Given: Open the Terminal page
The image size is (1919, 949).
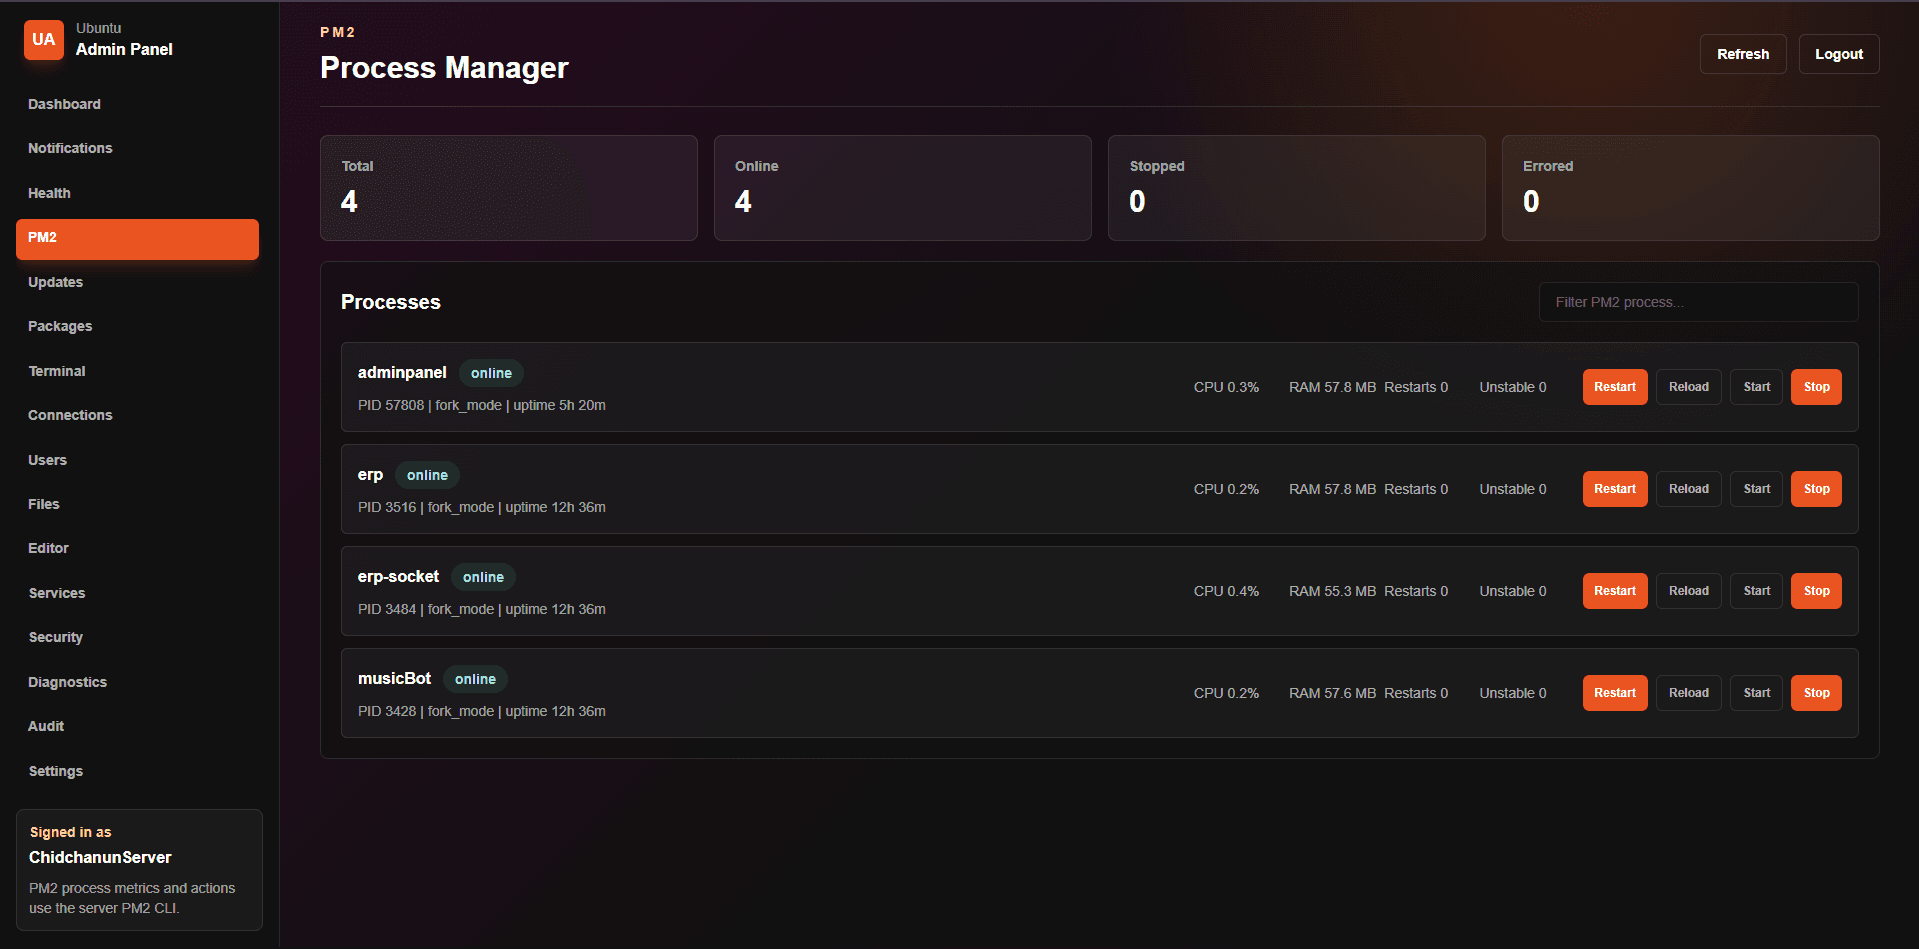Looking at the screenshot, I should click(x=57, y=371).
